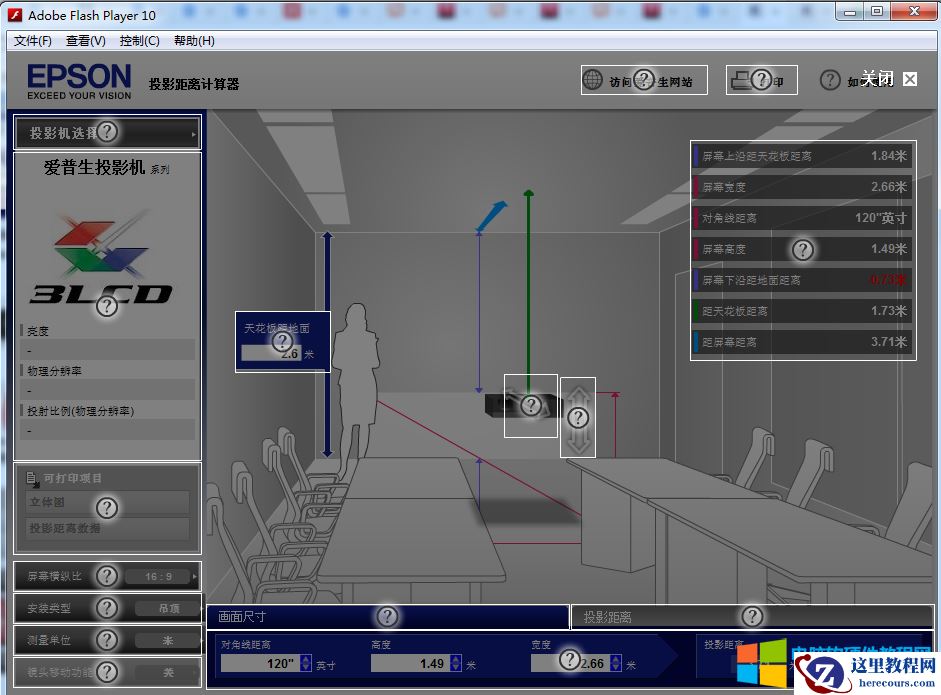
Task: Click the 屏幕上沿距天花板距离 1.84米 row
Action: point(802,156)
